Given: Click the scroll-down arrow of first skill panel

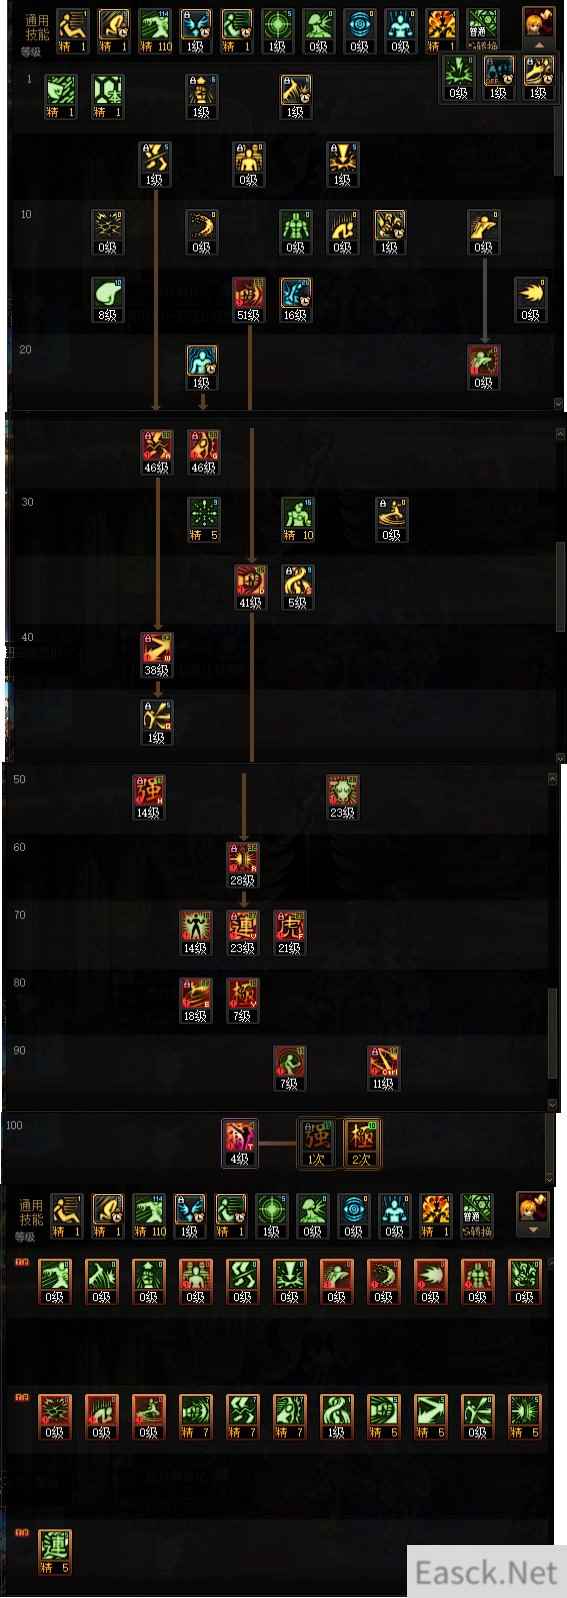Looking at the screenshot, I should click(558, 404).
